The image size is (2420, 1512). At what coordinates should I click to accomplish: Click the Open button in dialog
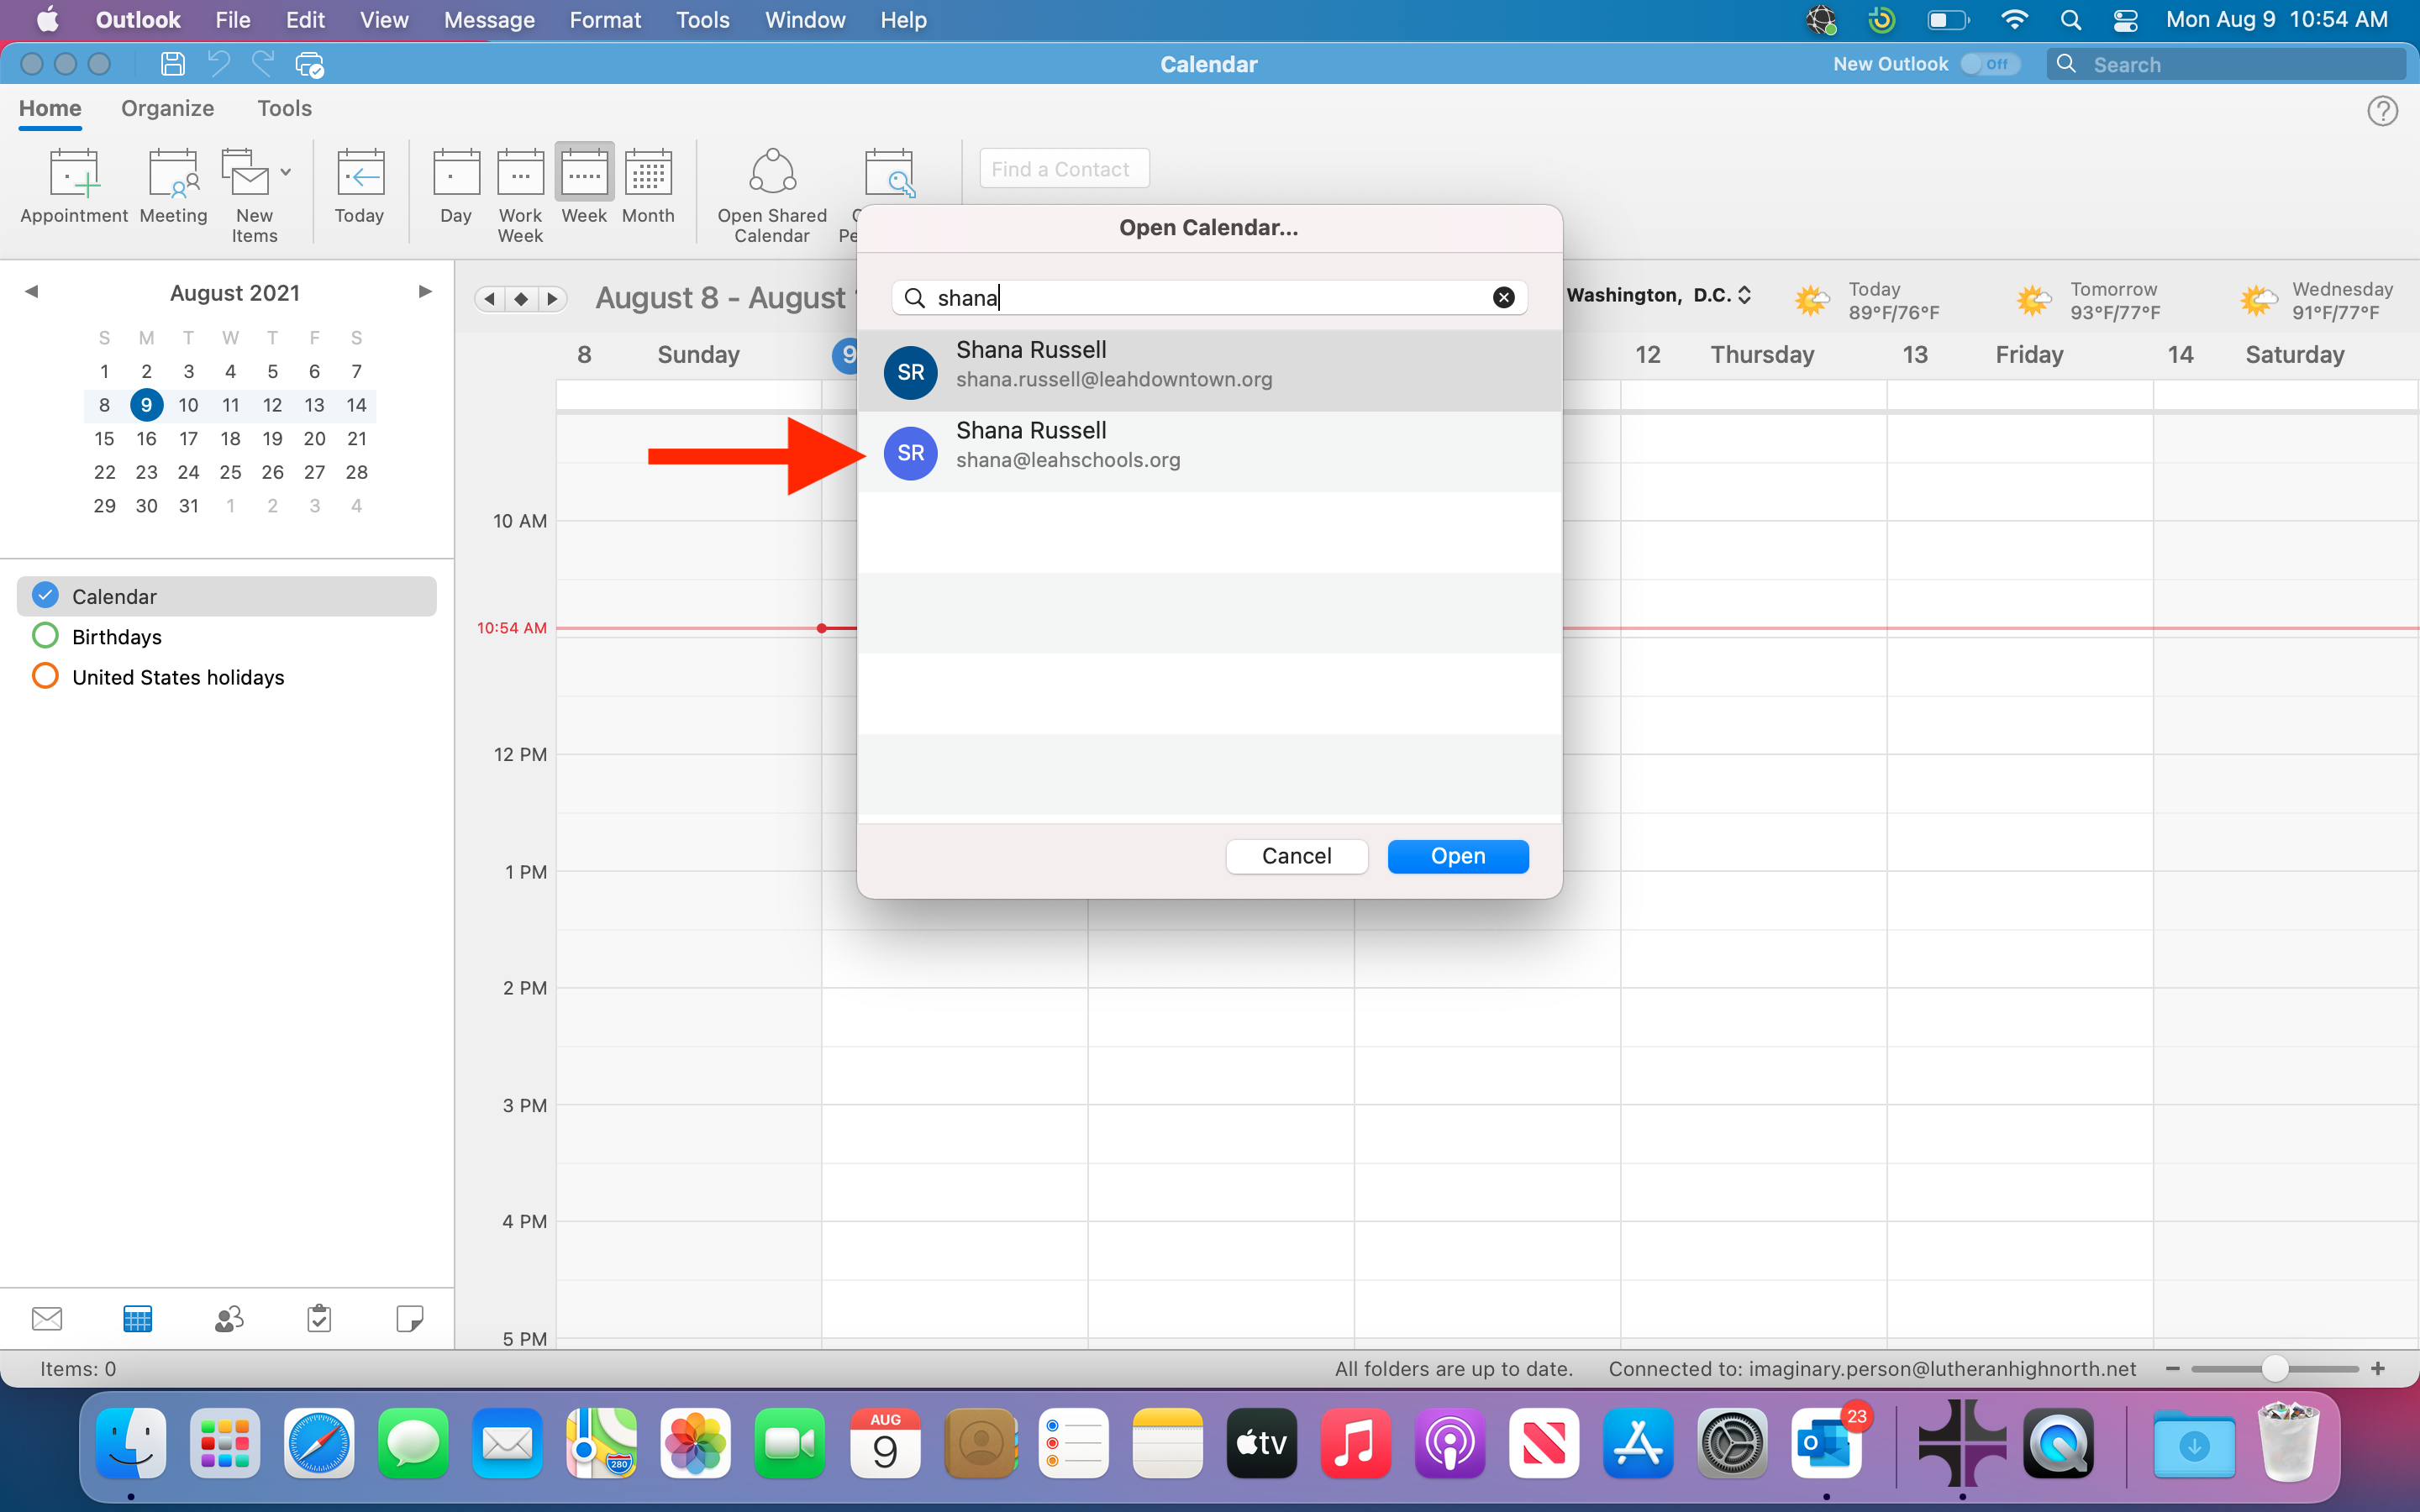point(1458,856)
